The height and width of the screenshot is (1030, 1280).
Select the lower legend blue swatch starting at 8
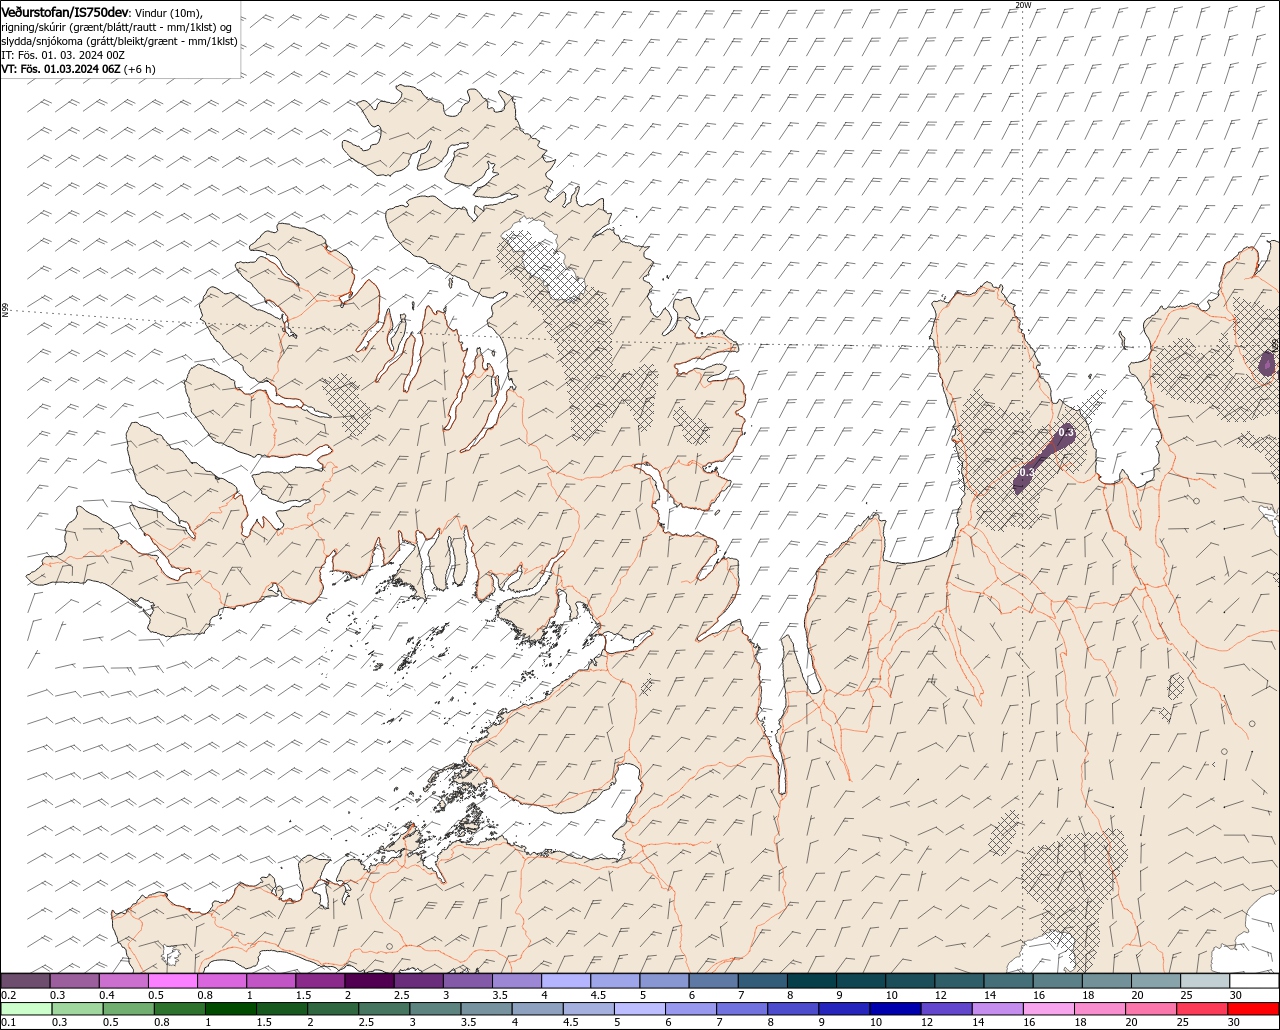(x=794, y=1009)
